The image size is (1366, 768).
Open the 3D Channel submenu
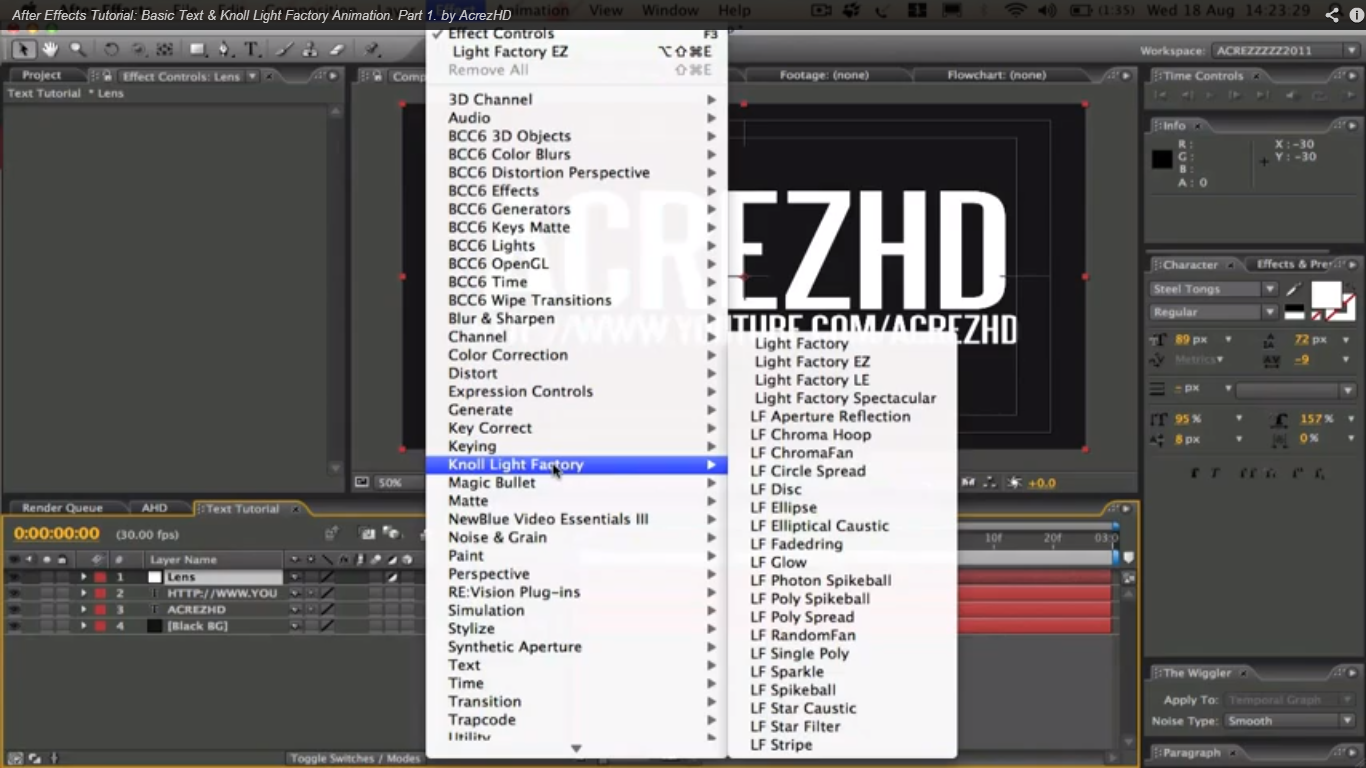coord(577,99)
